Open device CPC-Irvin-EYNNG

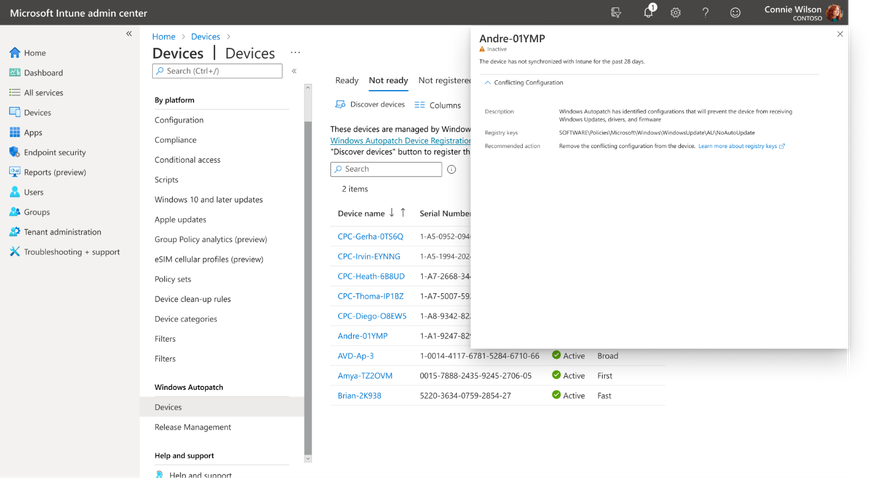coord(368,256)
